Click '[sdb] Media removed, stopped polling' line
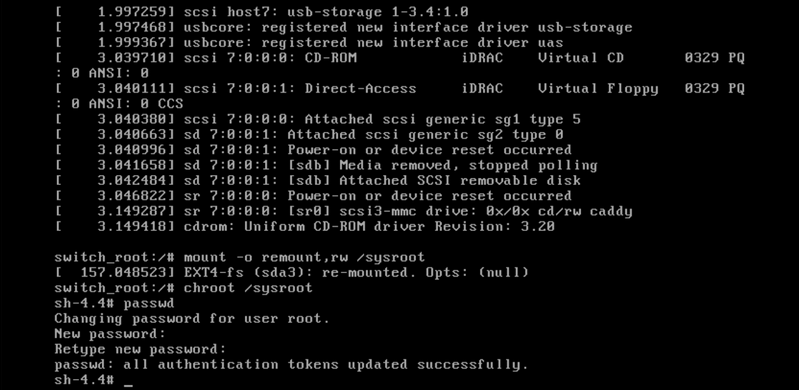 coord(326,165)
